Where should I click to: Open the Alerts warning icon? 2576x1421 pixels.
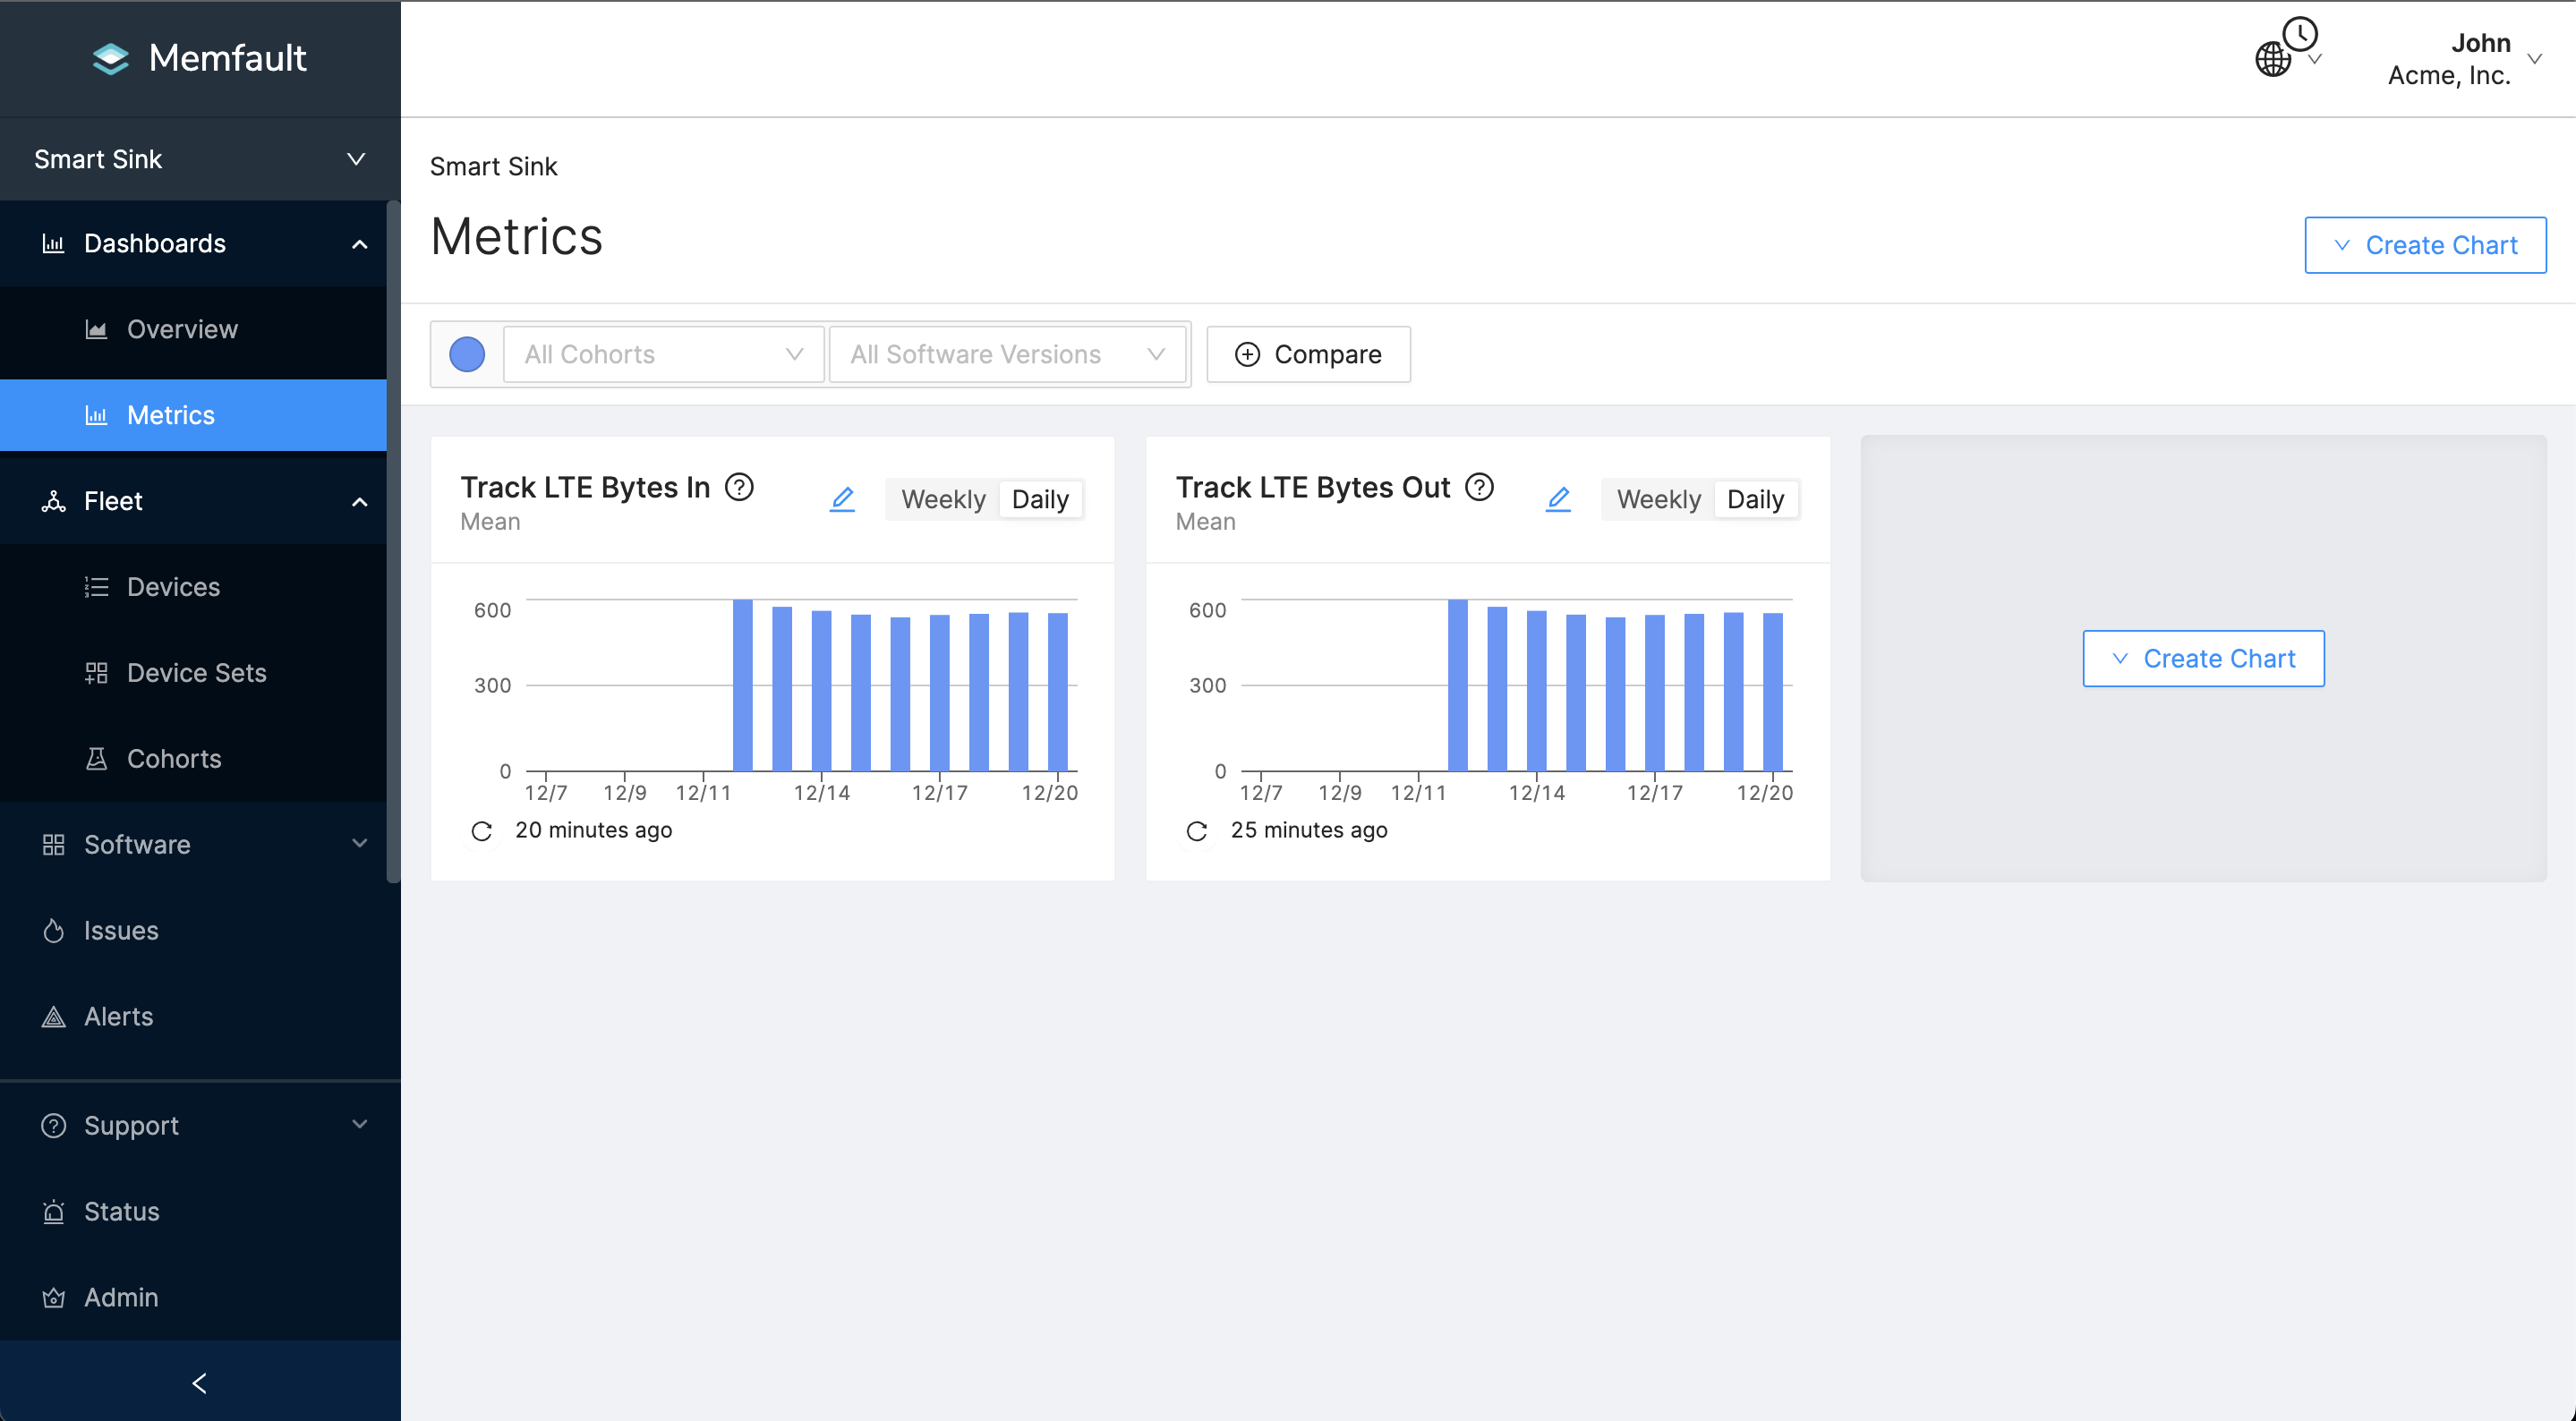coord(54,1016)
